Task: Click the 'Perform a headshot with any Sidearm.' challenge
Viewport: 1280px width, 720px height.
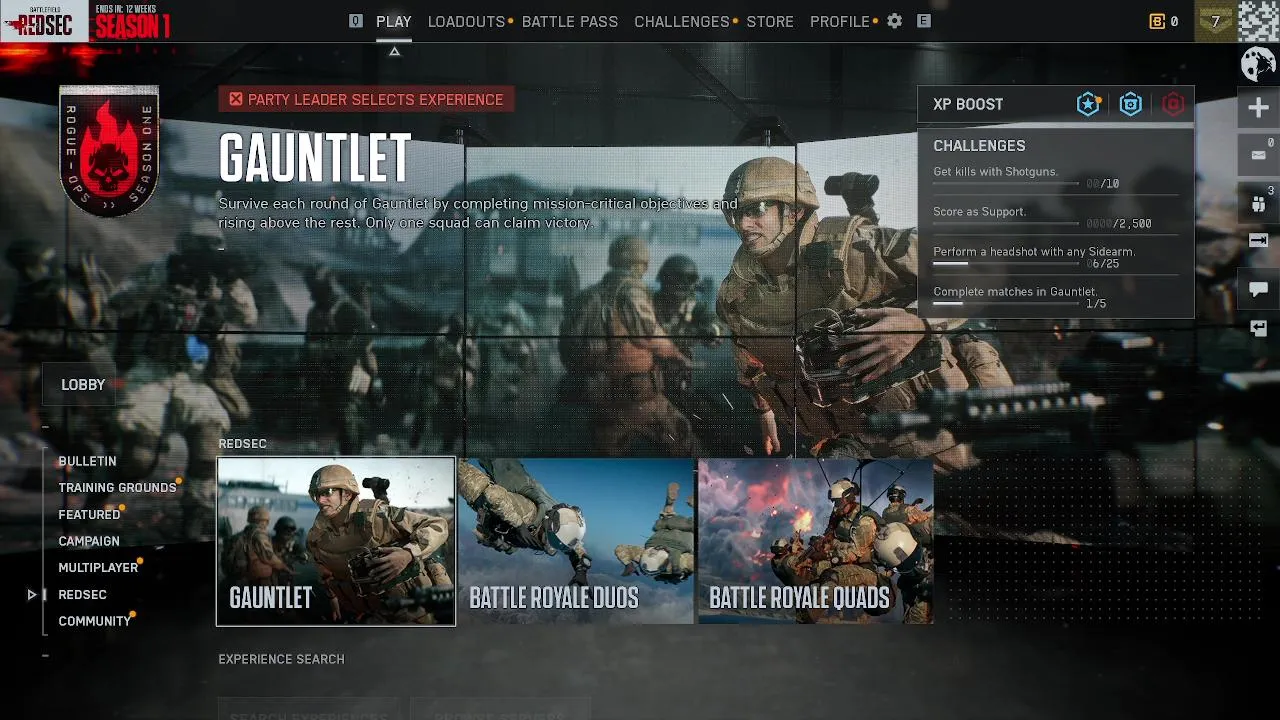Action: click(1034, 252)
